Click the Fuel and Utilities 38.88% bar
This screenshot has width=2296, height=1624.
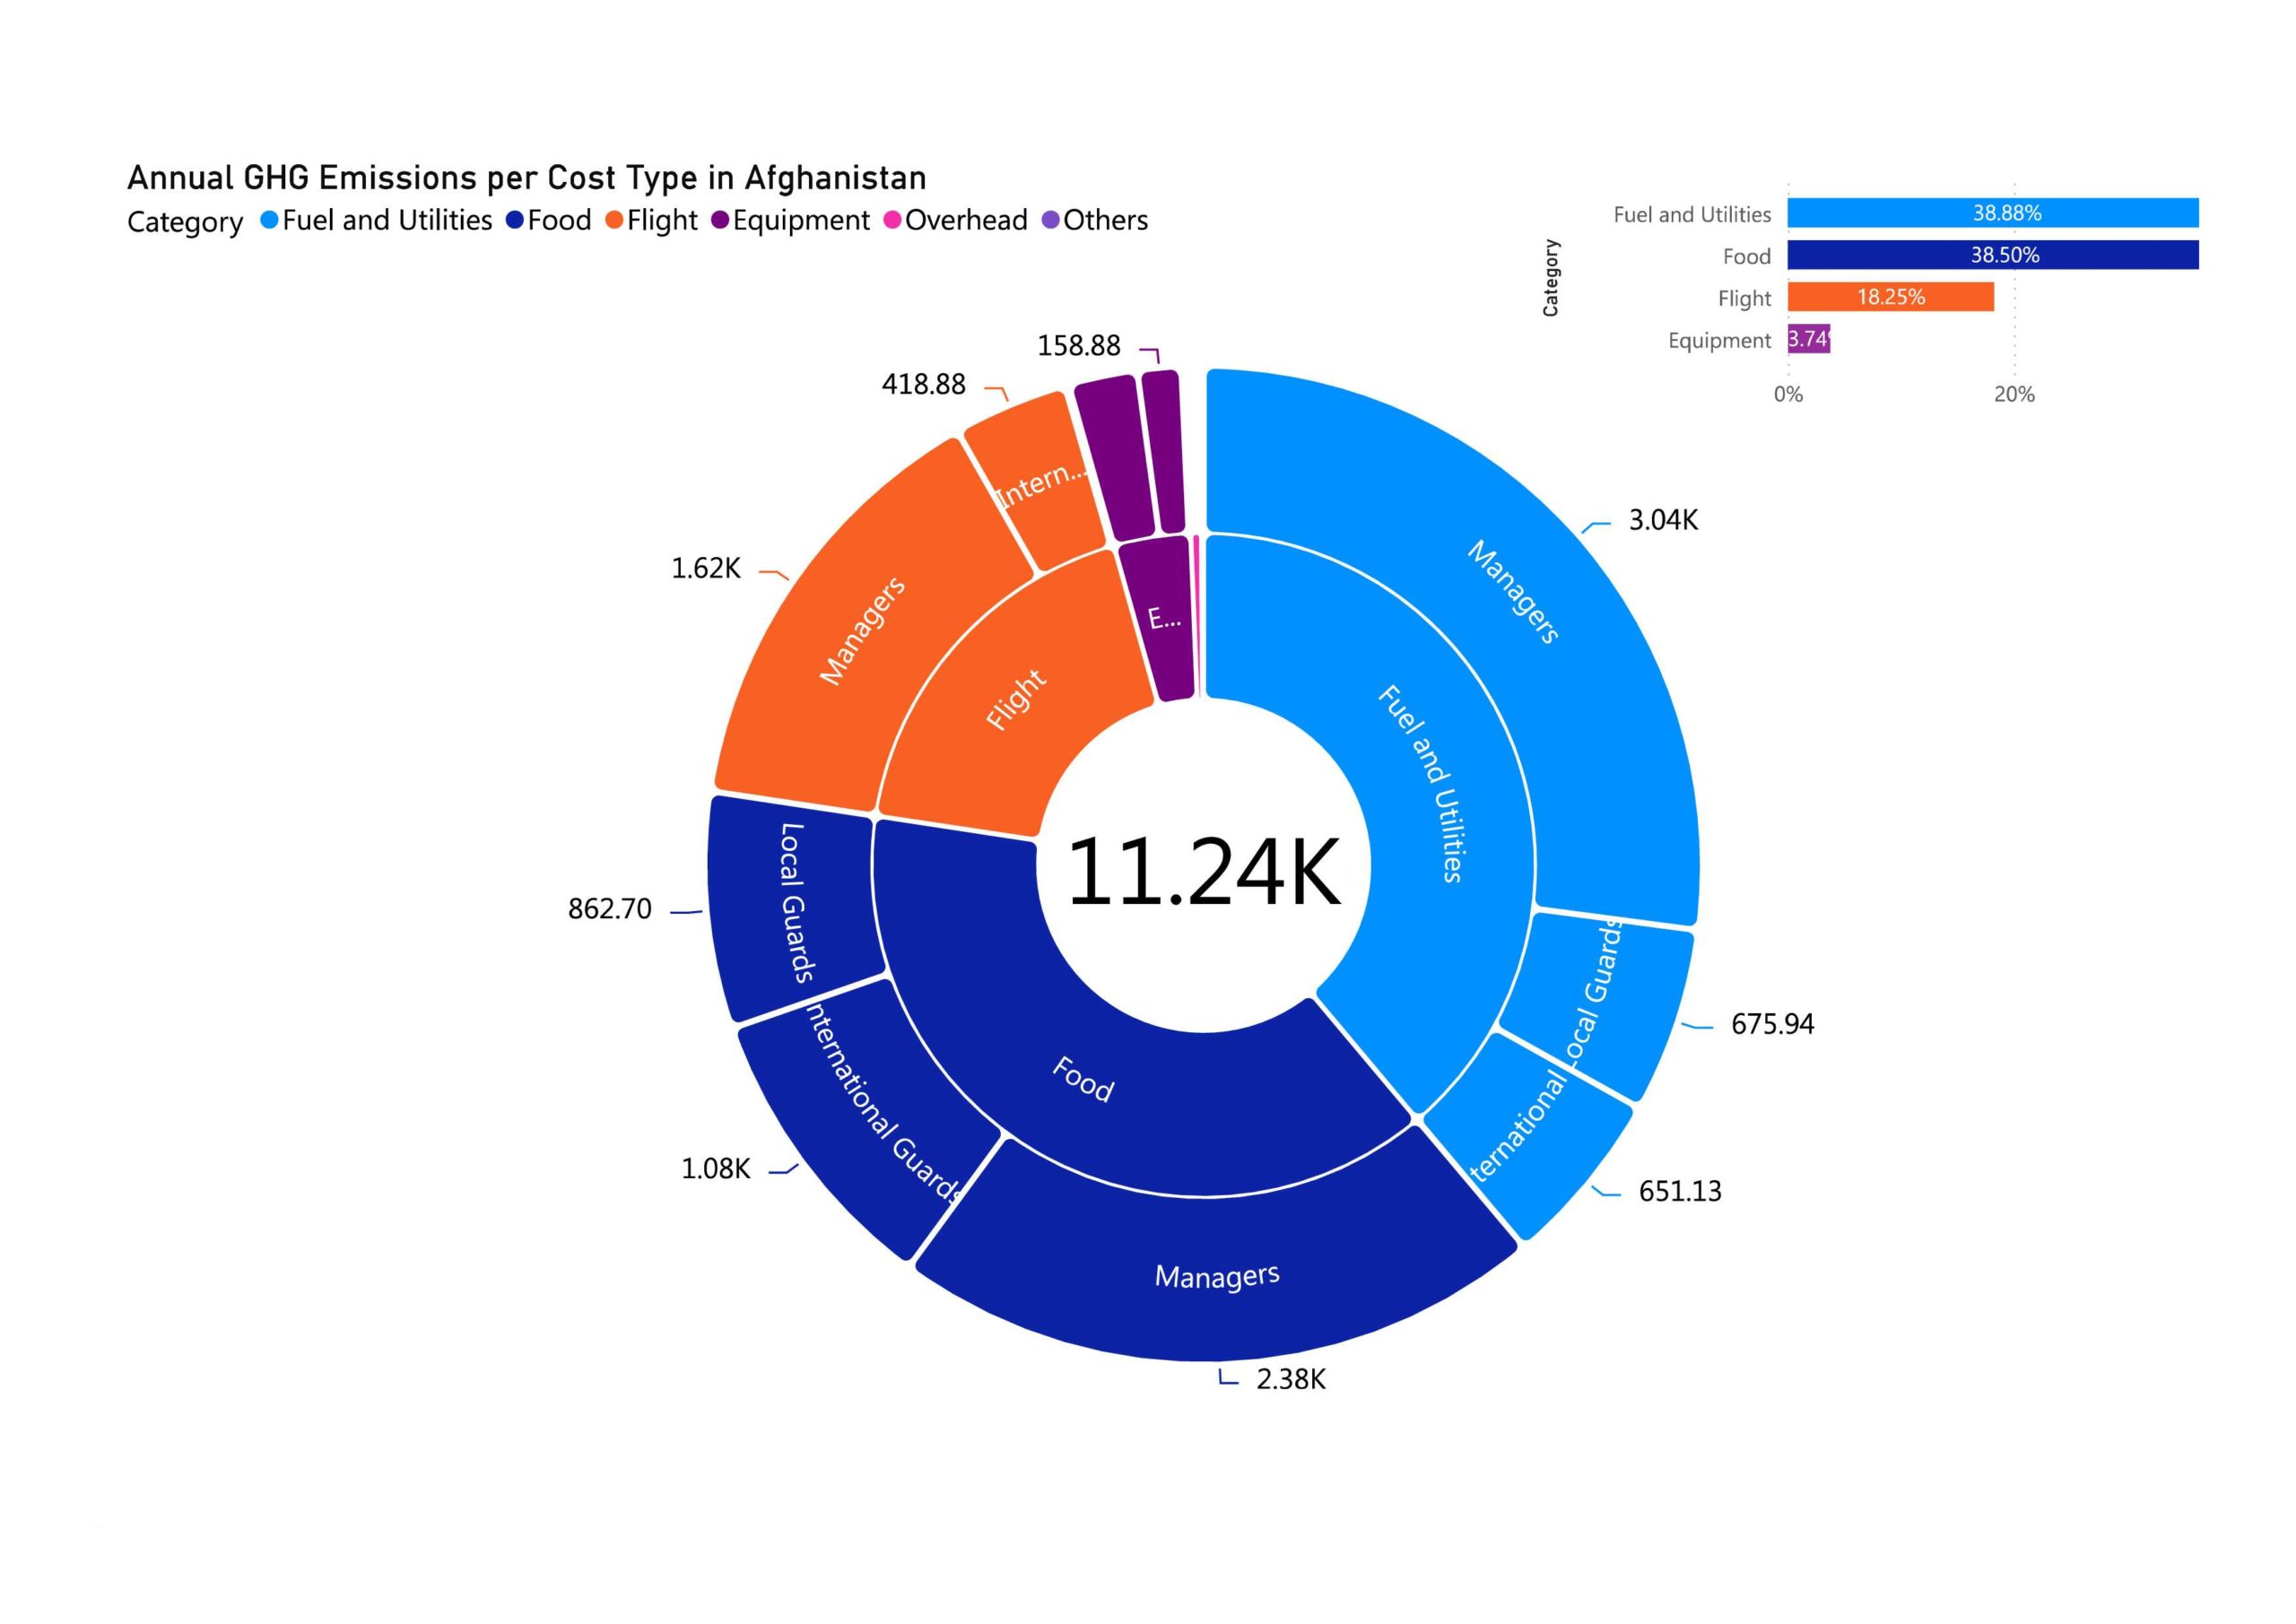click(x=1992, y=213)
